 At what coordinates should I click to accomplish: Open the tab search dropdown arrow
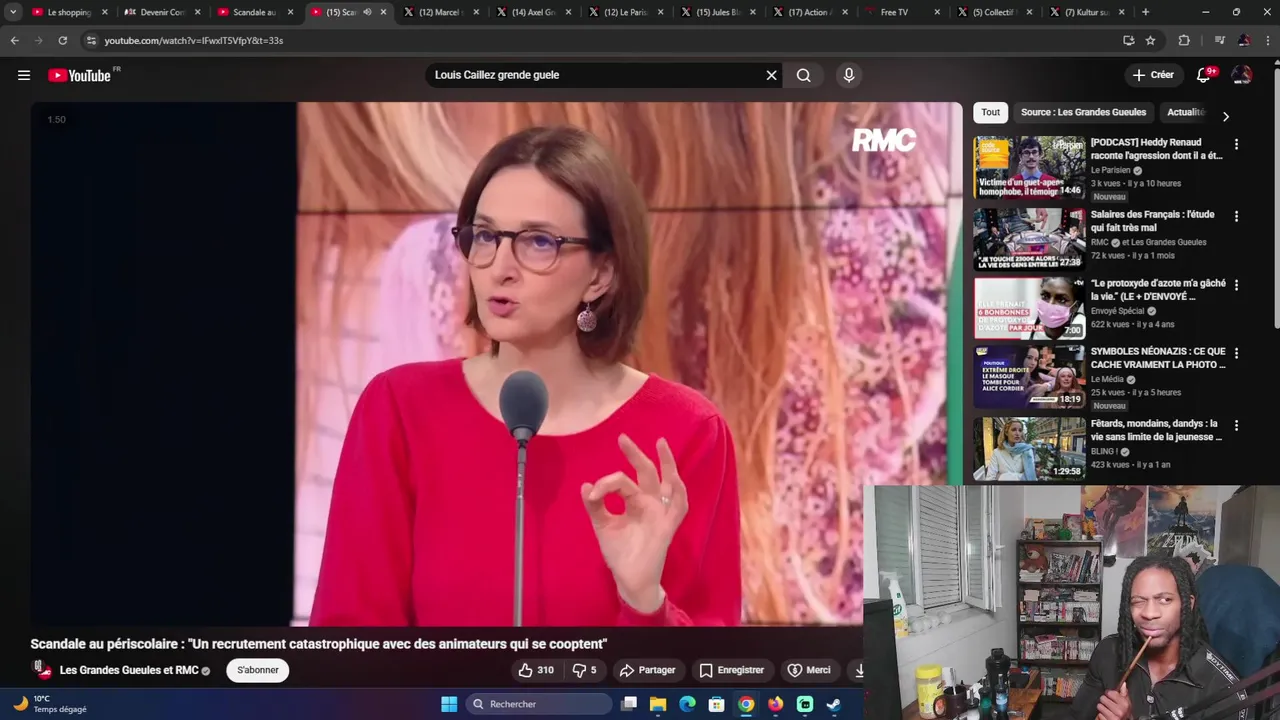coord(13,12)
